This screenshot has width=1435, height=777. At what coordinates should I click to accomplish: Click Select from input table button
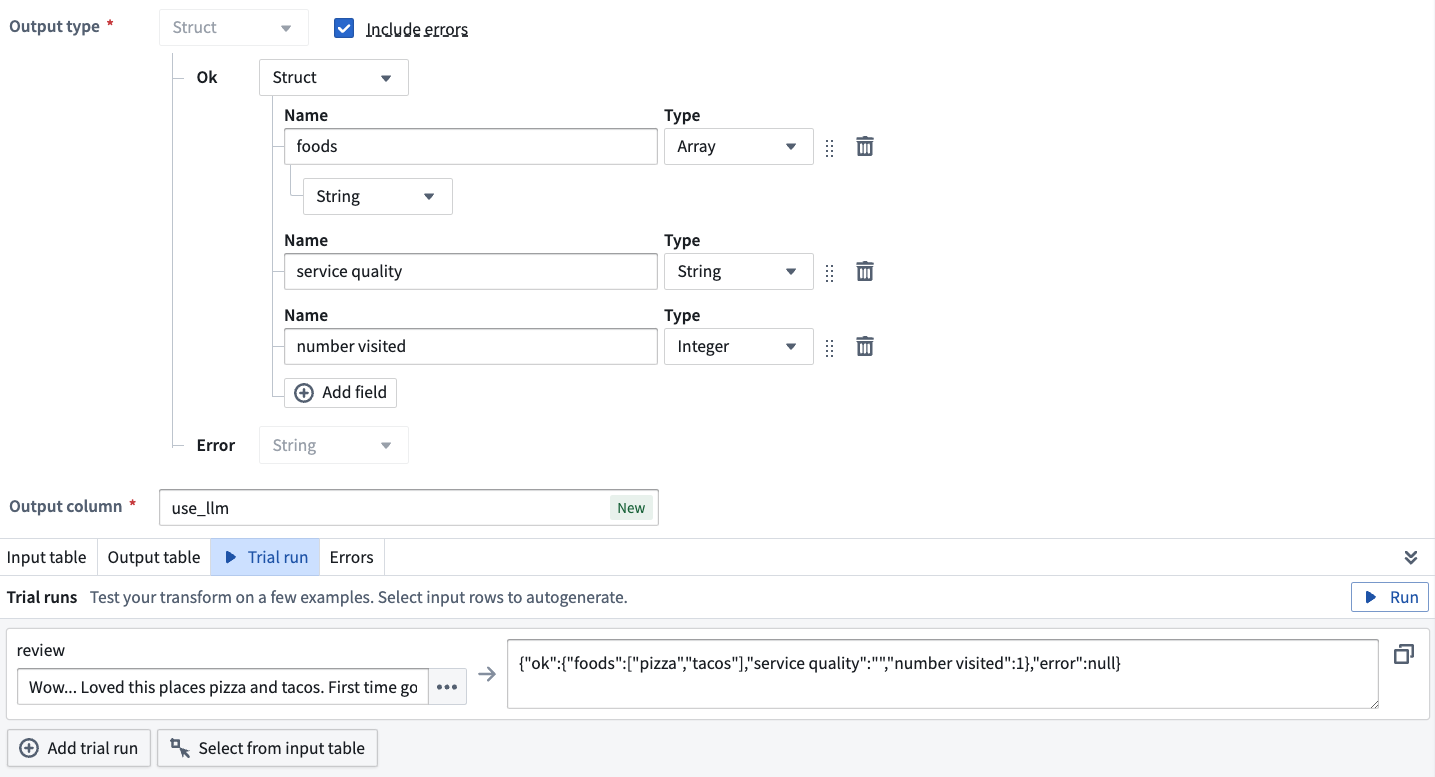268,748
